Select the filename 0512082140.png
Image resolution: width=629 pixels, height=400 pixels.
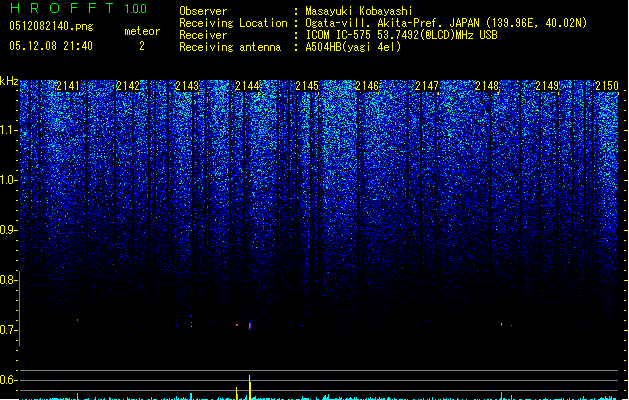point(51,26)
